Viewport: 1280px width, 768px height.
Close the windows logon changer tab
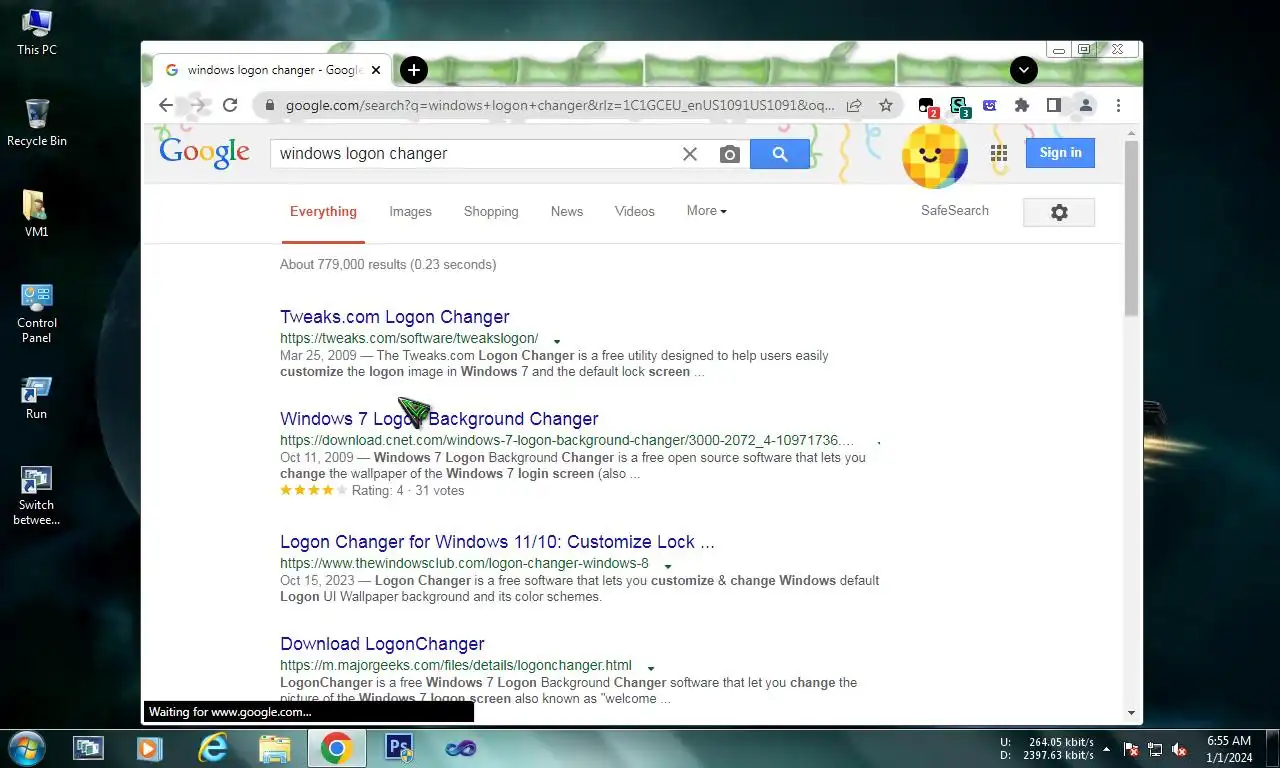tap(376, 70)
